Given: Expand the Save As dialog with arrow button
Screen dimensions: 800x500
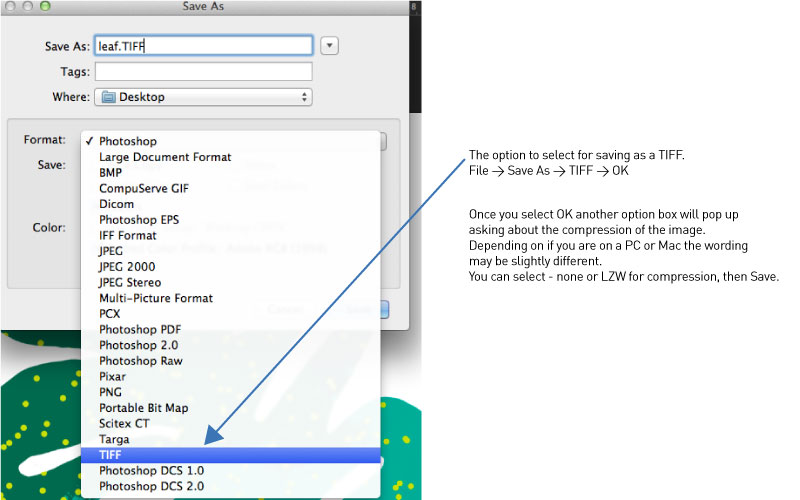Looking at the screenshot, I should [330, 46].
